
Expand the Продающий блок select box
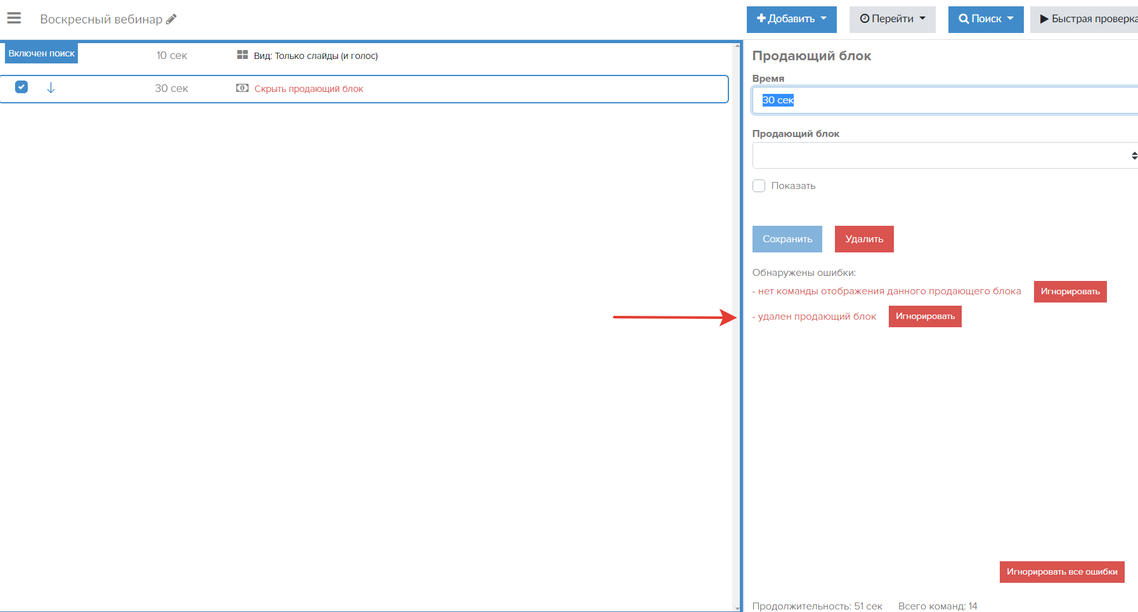(944, 155)
